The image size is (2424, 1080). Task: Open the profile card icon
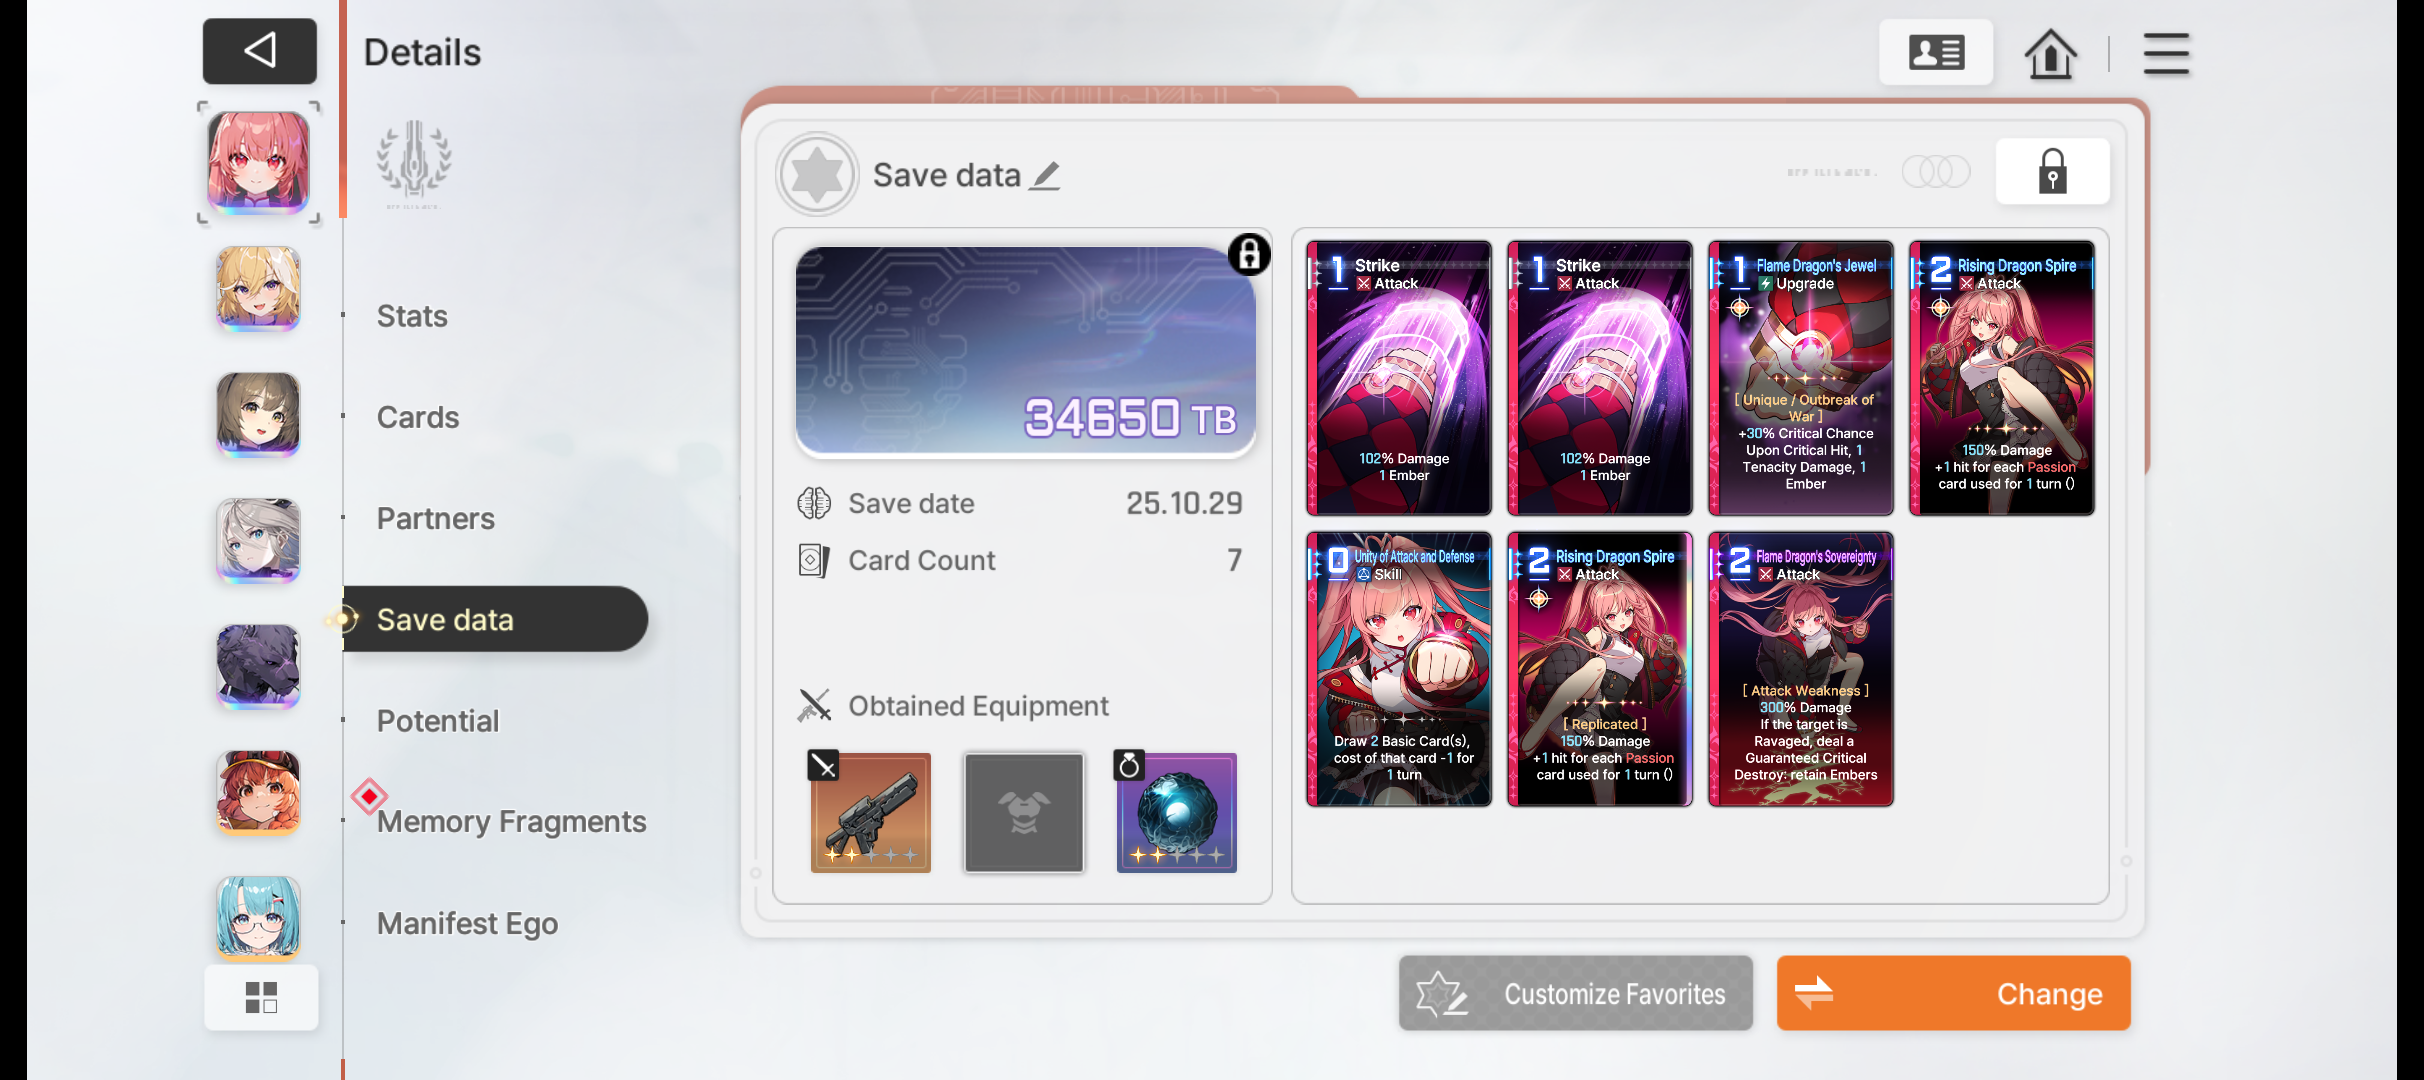1936,52
